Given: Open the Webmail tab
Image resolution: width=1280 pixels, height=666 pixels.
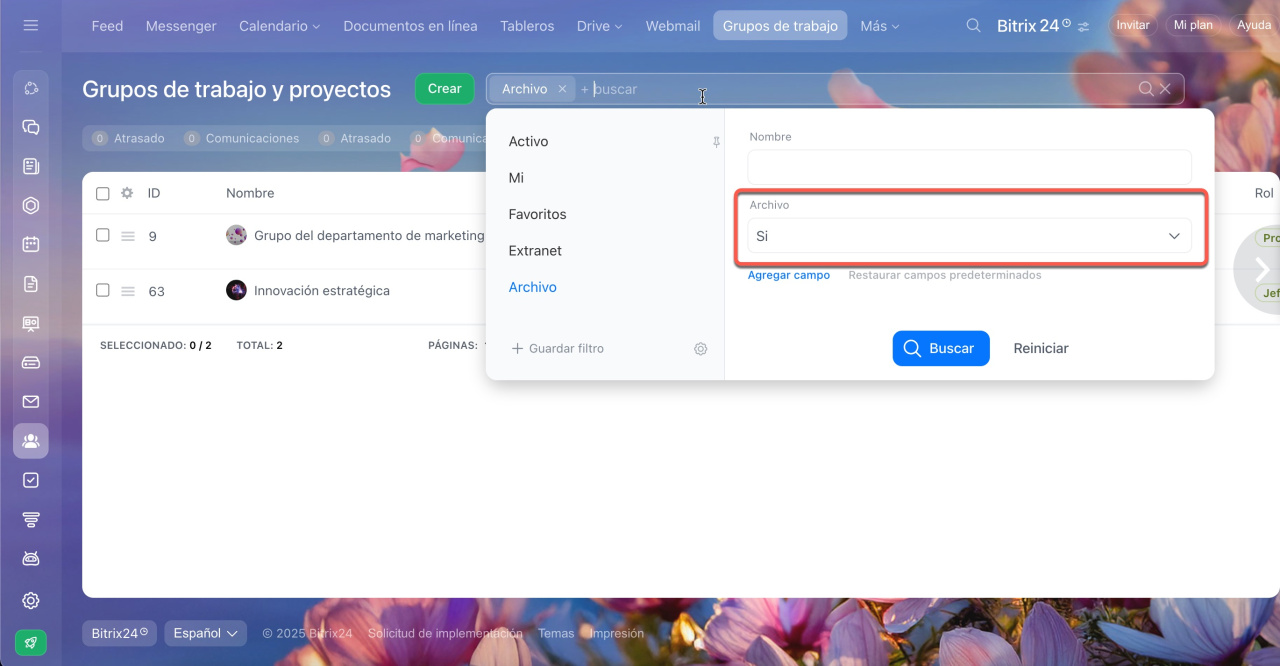Looking at the screenshot, I should 673,26.
